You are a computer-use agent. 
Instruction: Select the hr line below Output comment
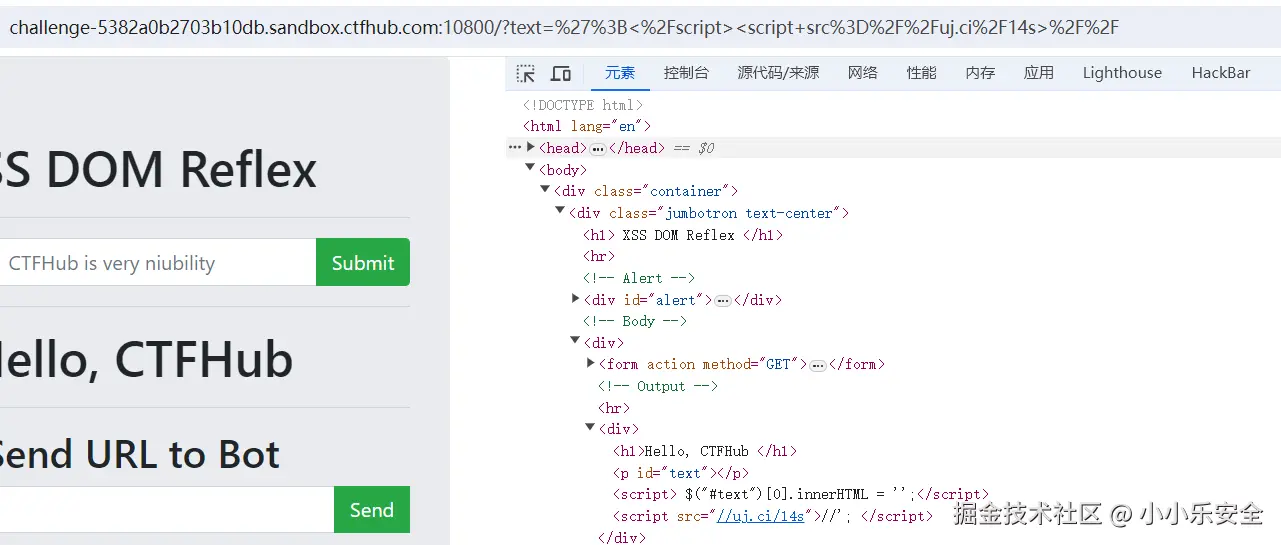click(614, 408)
